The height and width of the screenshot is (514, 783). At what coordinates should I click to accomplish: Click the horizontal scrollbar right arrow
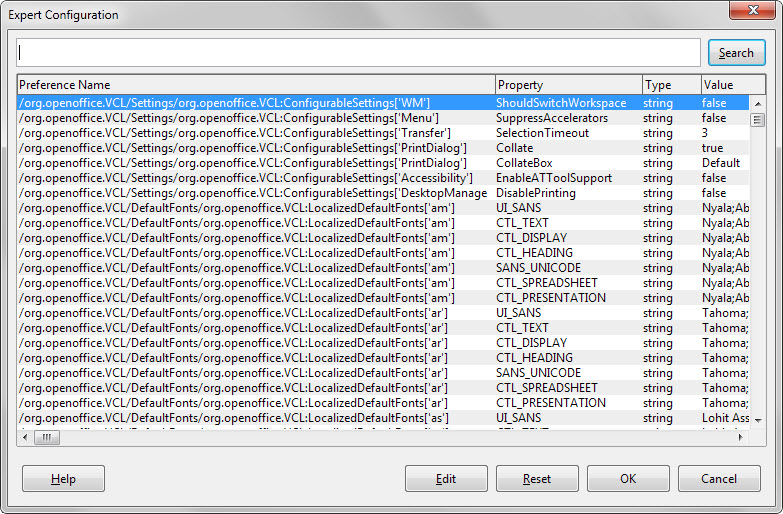[x=741, y=438]
